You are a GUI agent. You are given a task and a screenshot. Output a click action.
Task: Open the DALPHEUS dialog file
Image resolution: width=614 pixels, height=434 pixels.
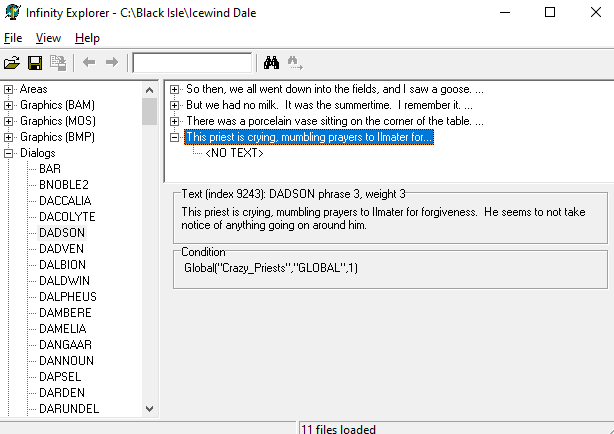68,297
